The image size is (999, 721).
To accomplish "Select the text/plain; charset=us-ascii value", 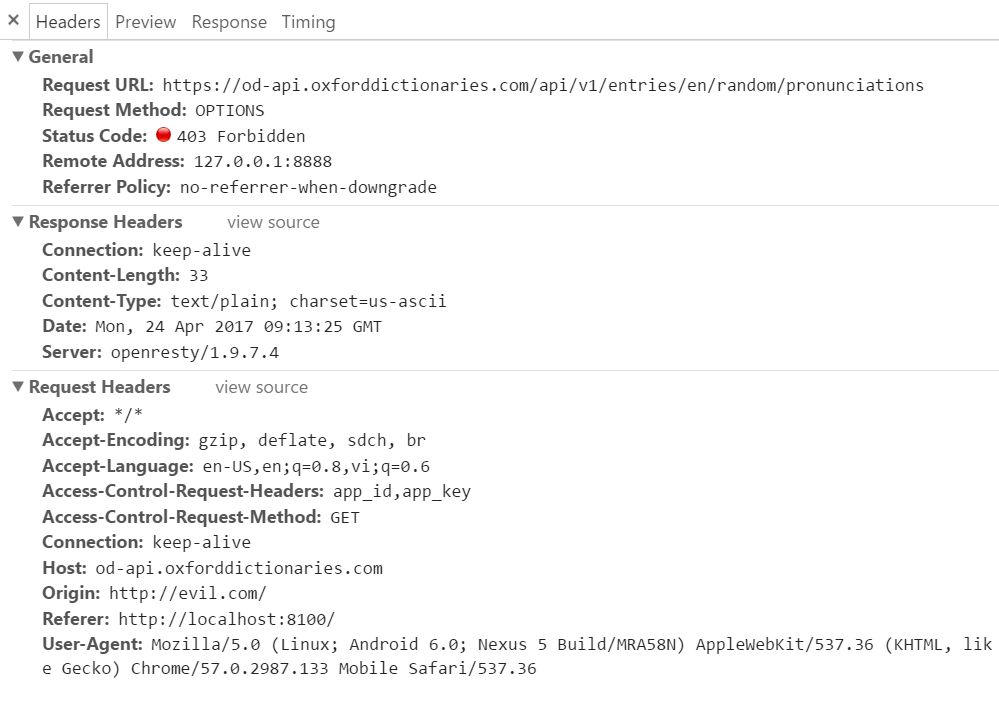I will [x=308, y=301].
